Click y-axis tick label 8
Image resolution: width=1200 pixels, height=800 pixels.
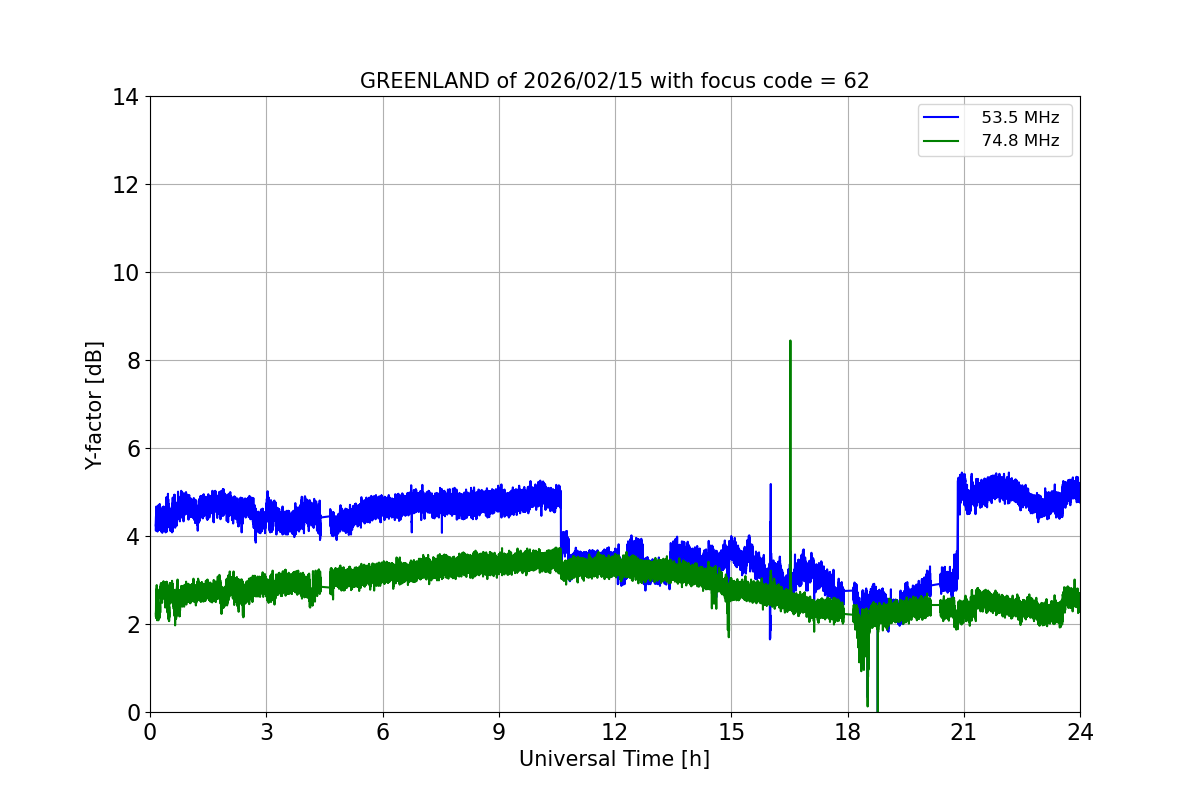click(x=133, y=361)
